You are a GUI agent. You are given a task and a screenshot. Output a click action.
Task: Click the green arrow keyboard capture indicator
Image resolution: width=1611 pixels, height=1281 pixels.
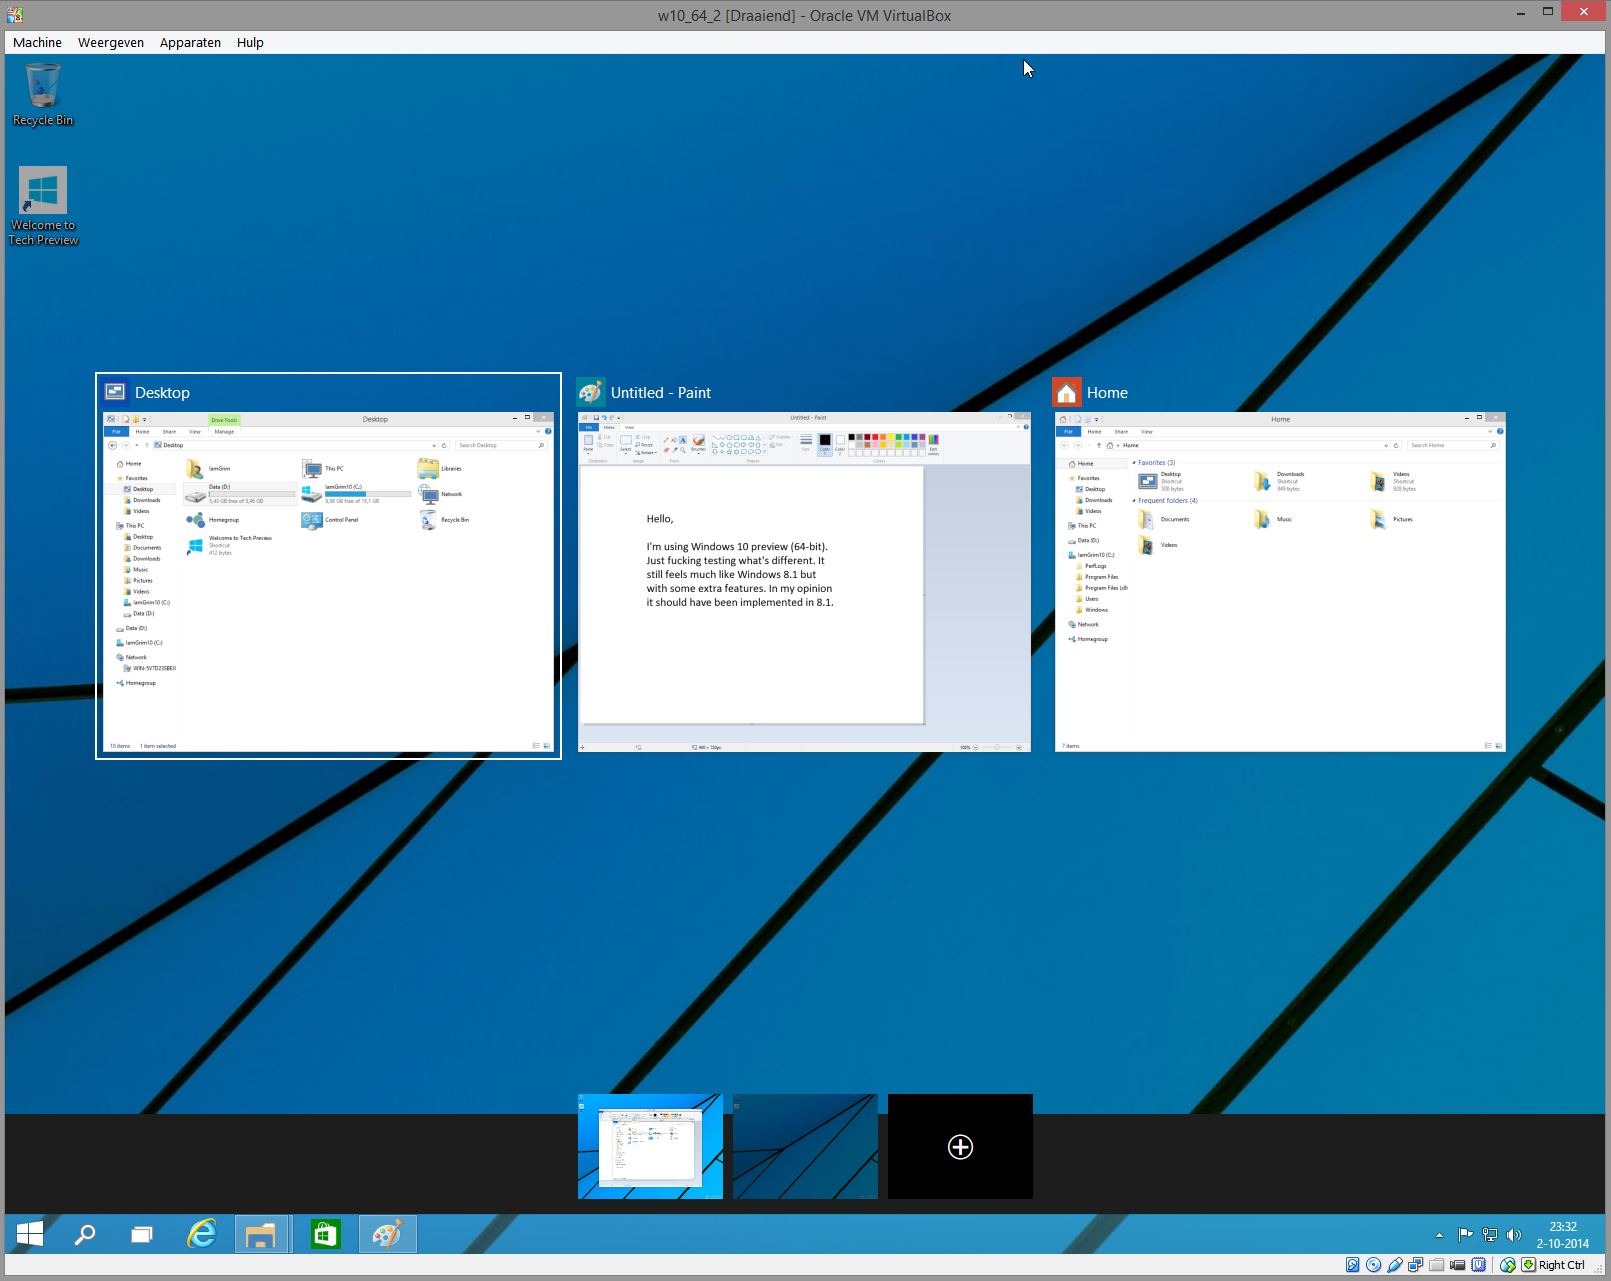pos(1528,1265)
